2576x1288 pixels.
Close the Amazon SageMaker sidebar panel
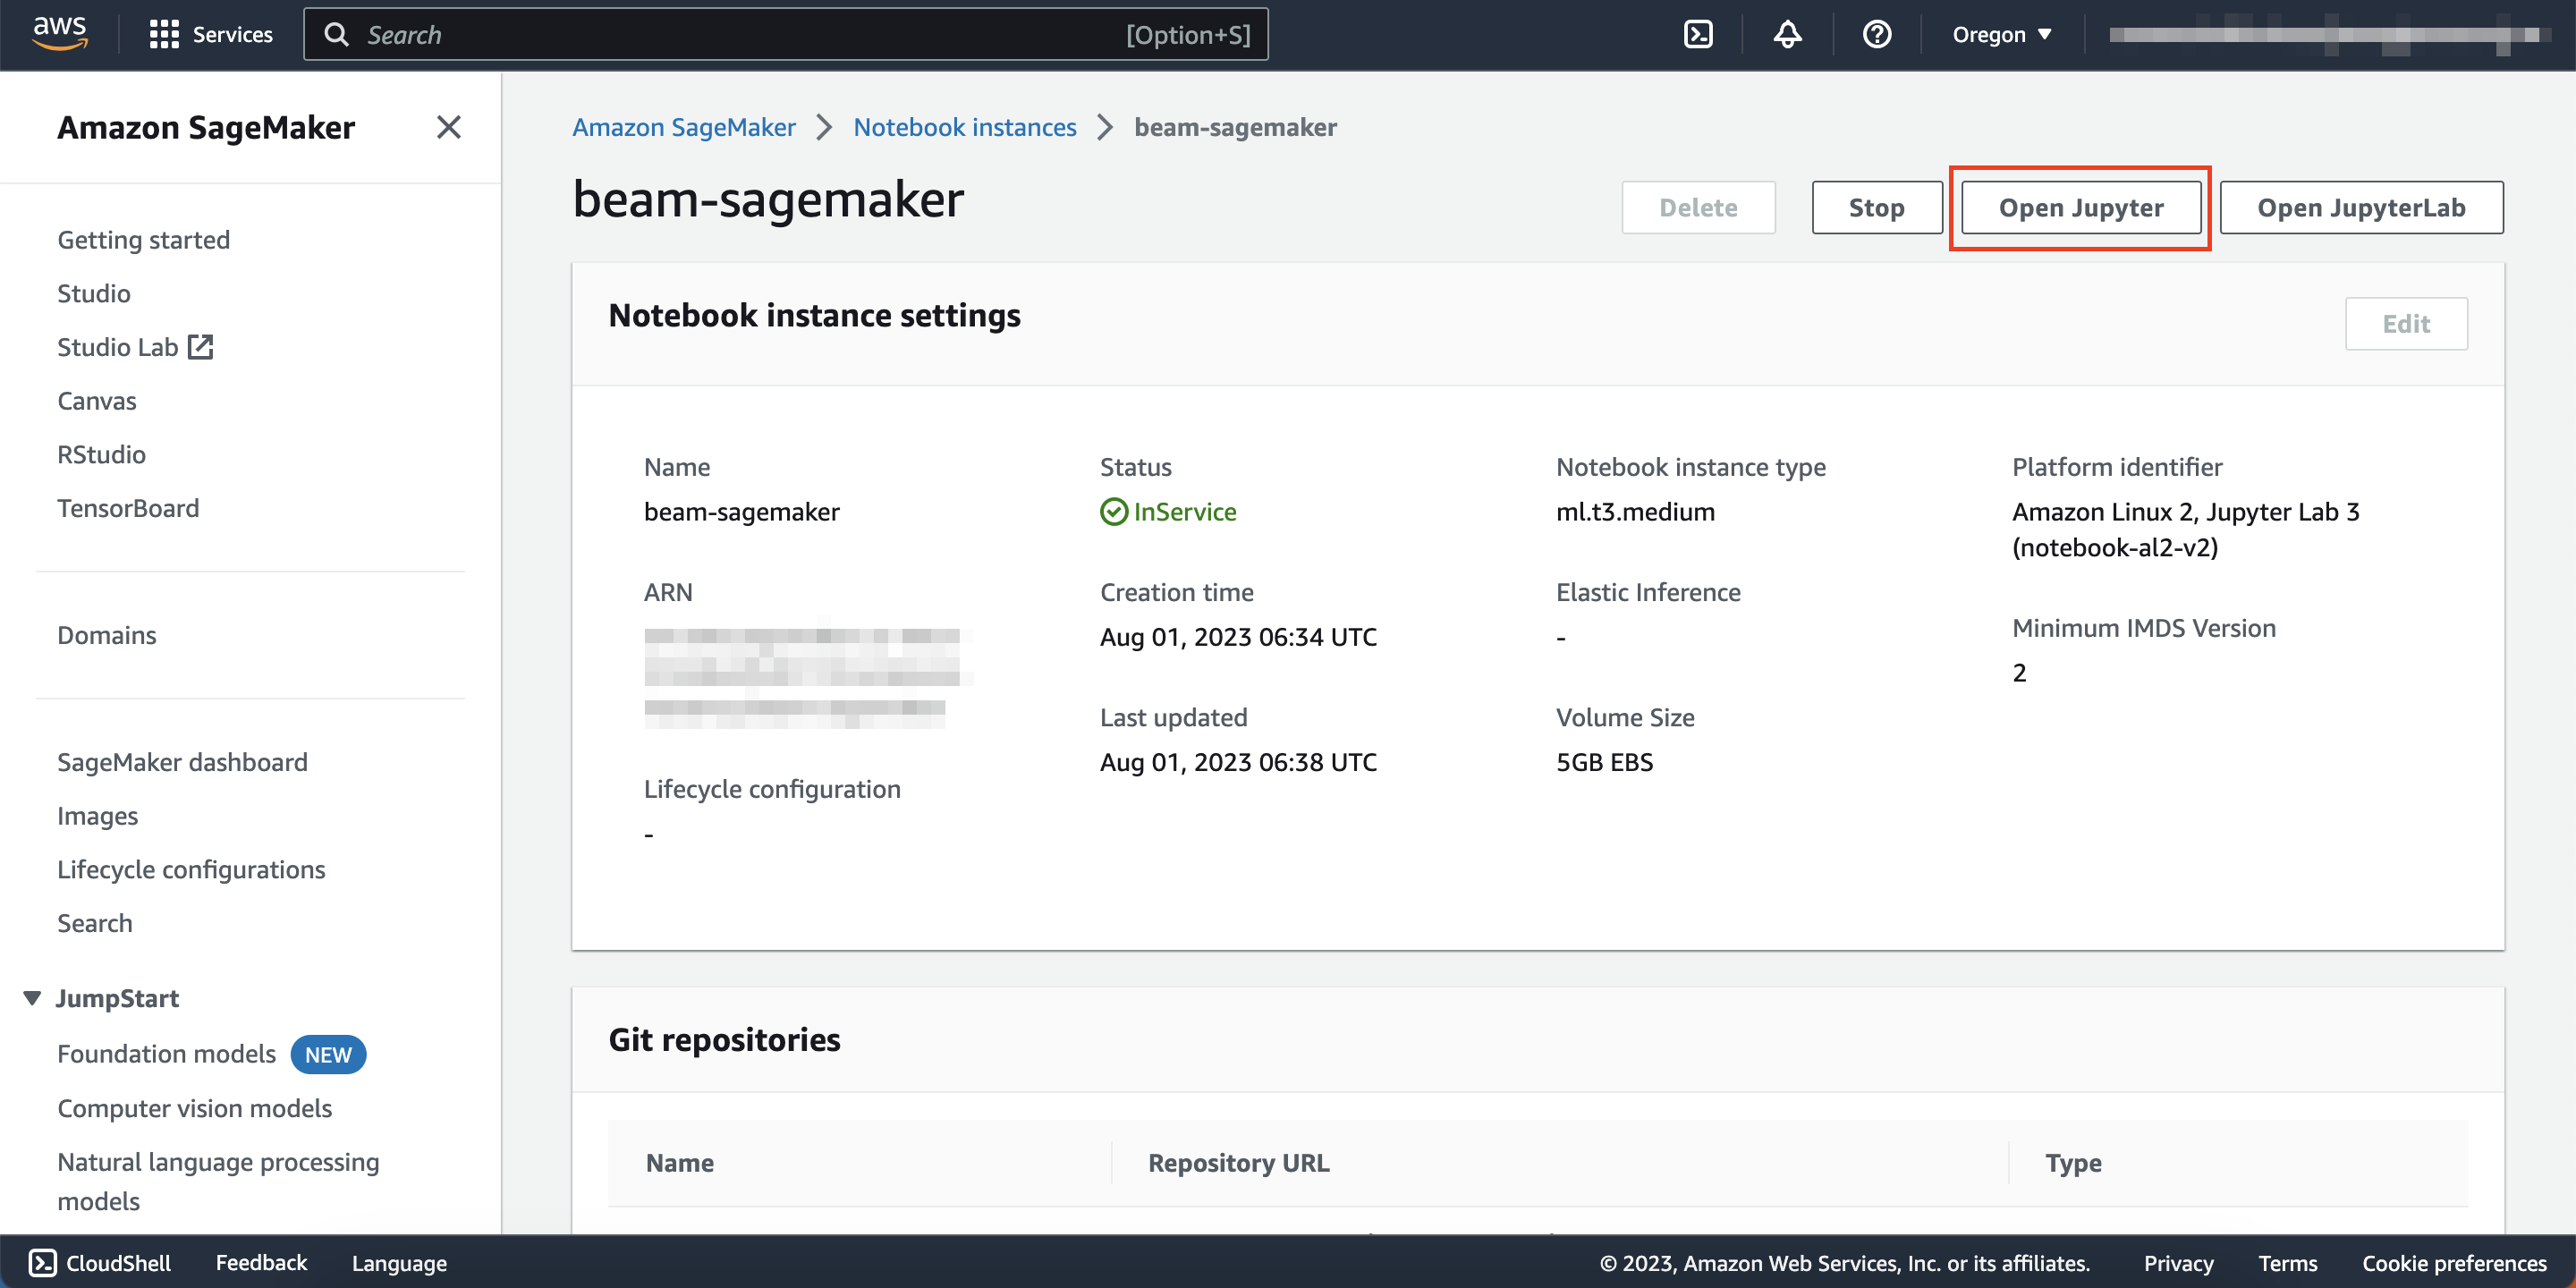(448, 127)
